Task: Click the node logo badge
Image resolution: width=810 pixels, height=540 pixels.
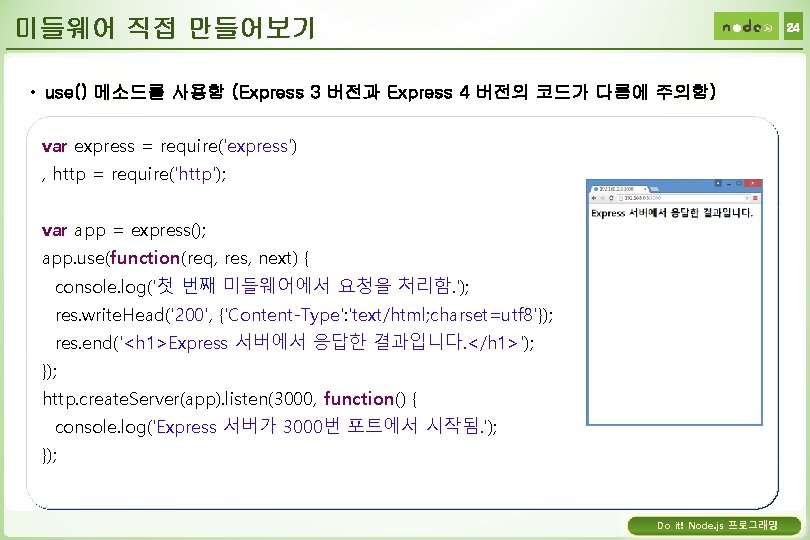Action: pyautogui.click(x=746, y=26)
